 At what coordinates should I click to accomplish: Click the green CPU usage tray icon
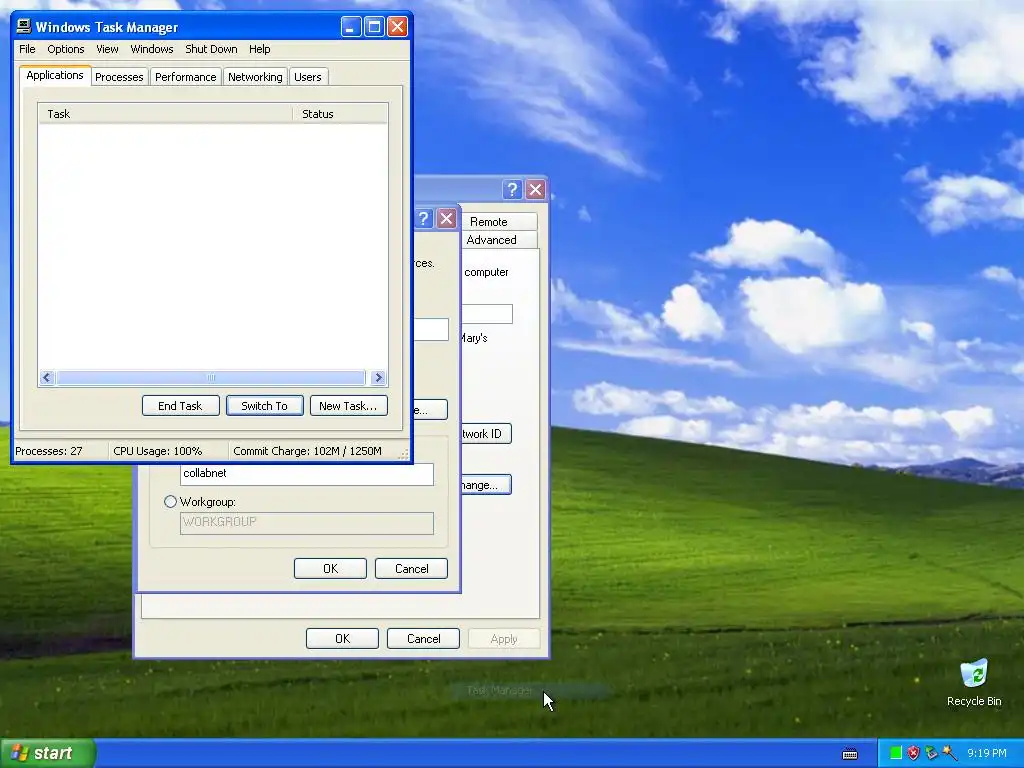click(x=896, y=753)
